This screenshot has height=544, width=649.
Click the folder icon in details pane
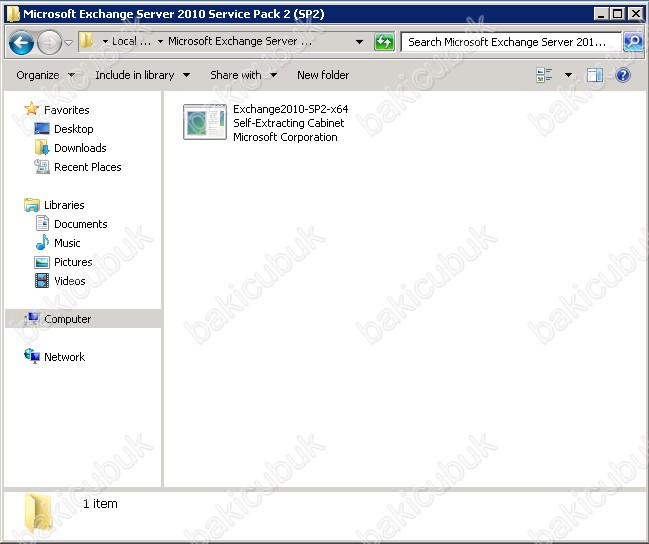pos(38,512)
